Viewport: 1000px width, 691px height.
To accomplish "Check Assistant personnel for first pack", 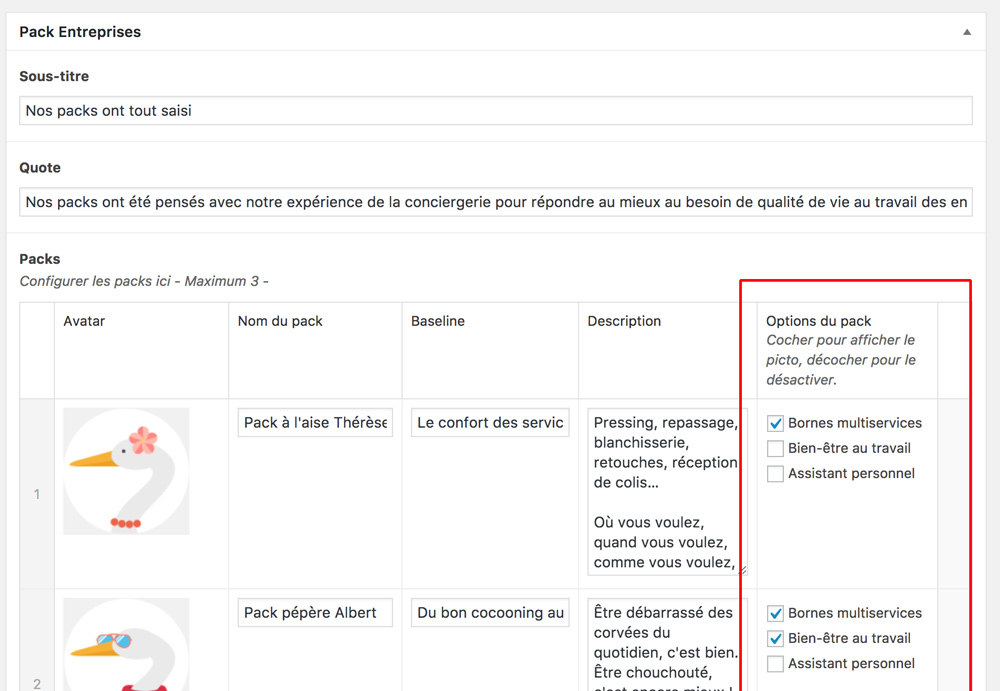I will coord(775,474).
